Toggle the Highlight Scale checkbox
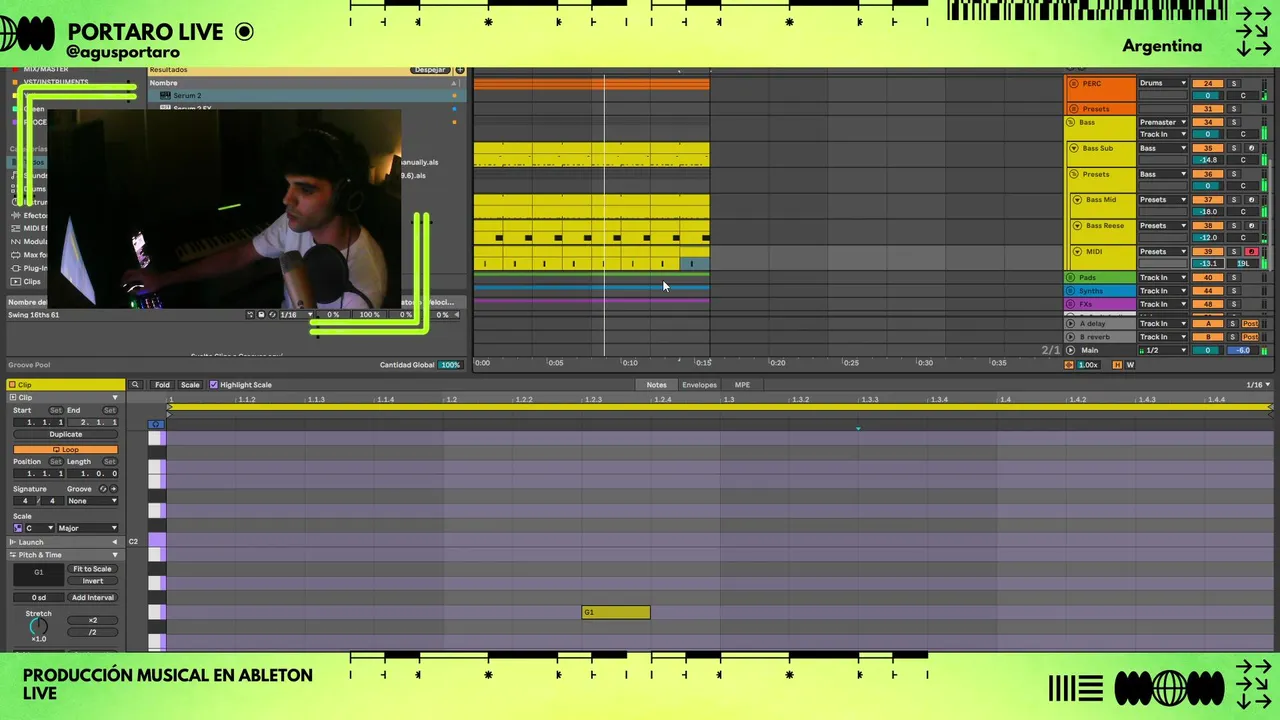This screenshot has height=720, width=1280. pos(214,385)
